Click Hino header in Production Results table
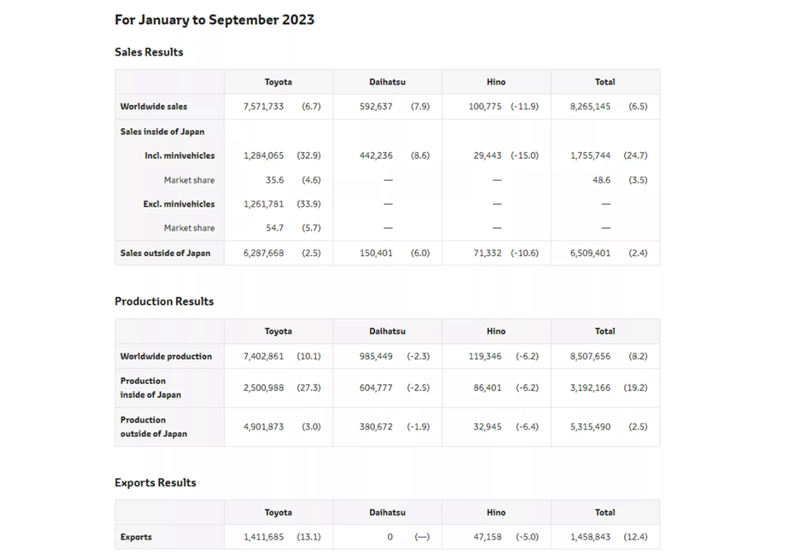 pos(496,332)
